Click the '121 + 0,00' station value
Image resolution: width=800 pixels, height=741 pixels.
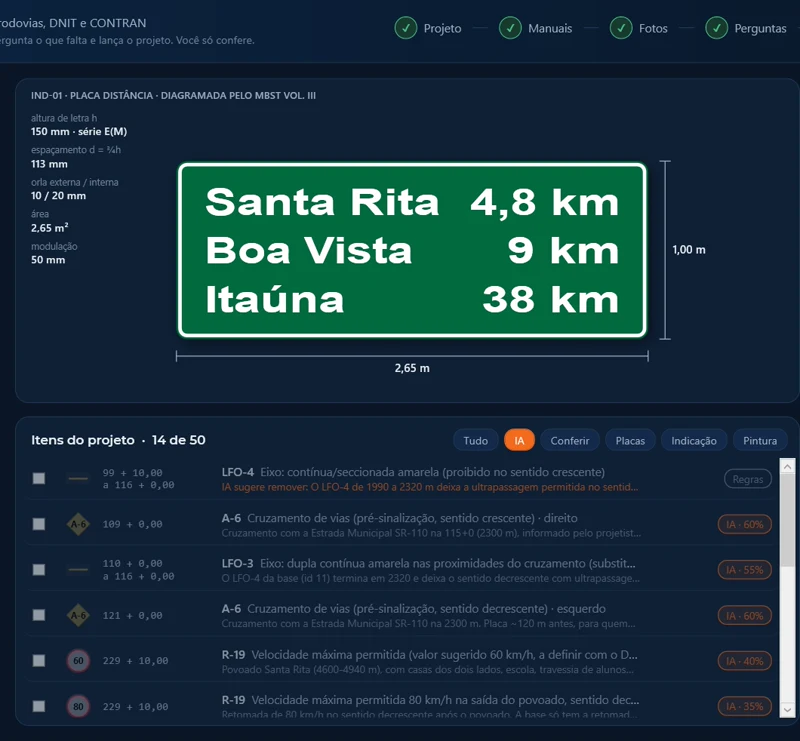point(133,615)
